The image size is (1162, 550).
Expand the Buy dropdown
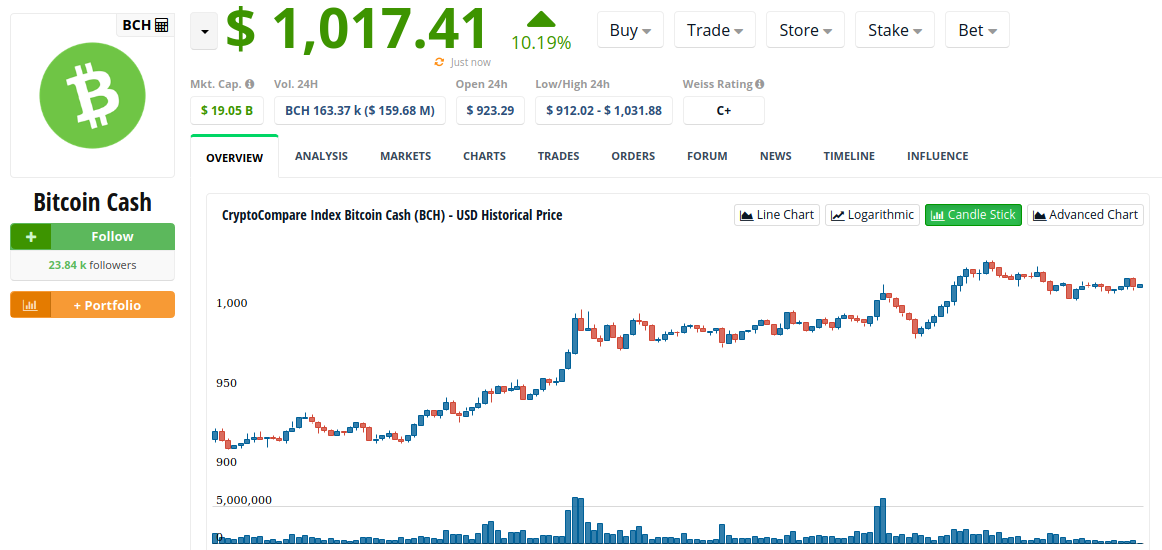click(630, 30)
